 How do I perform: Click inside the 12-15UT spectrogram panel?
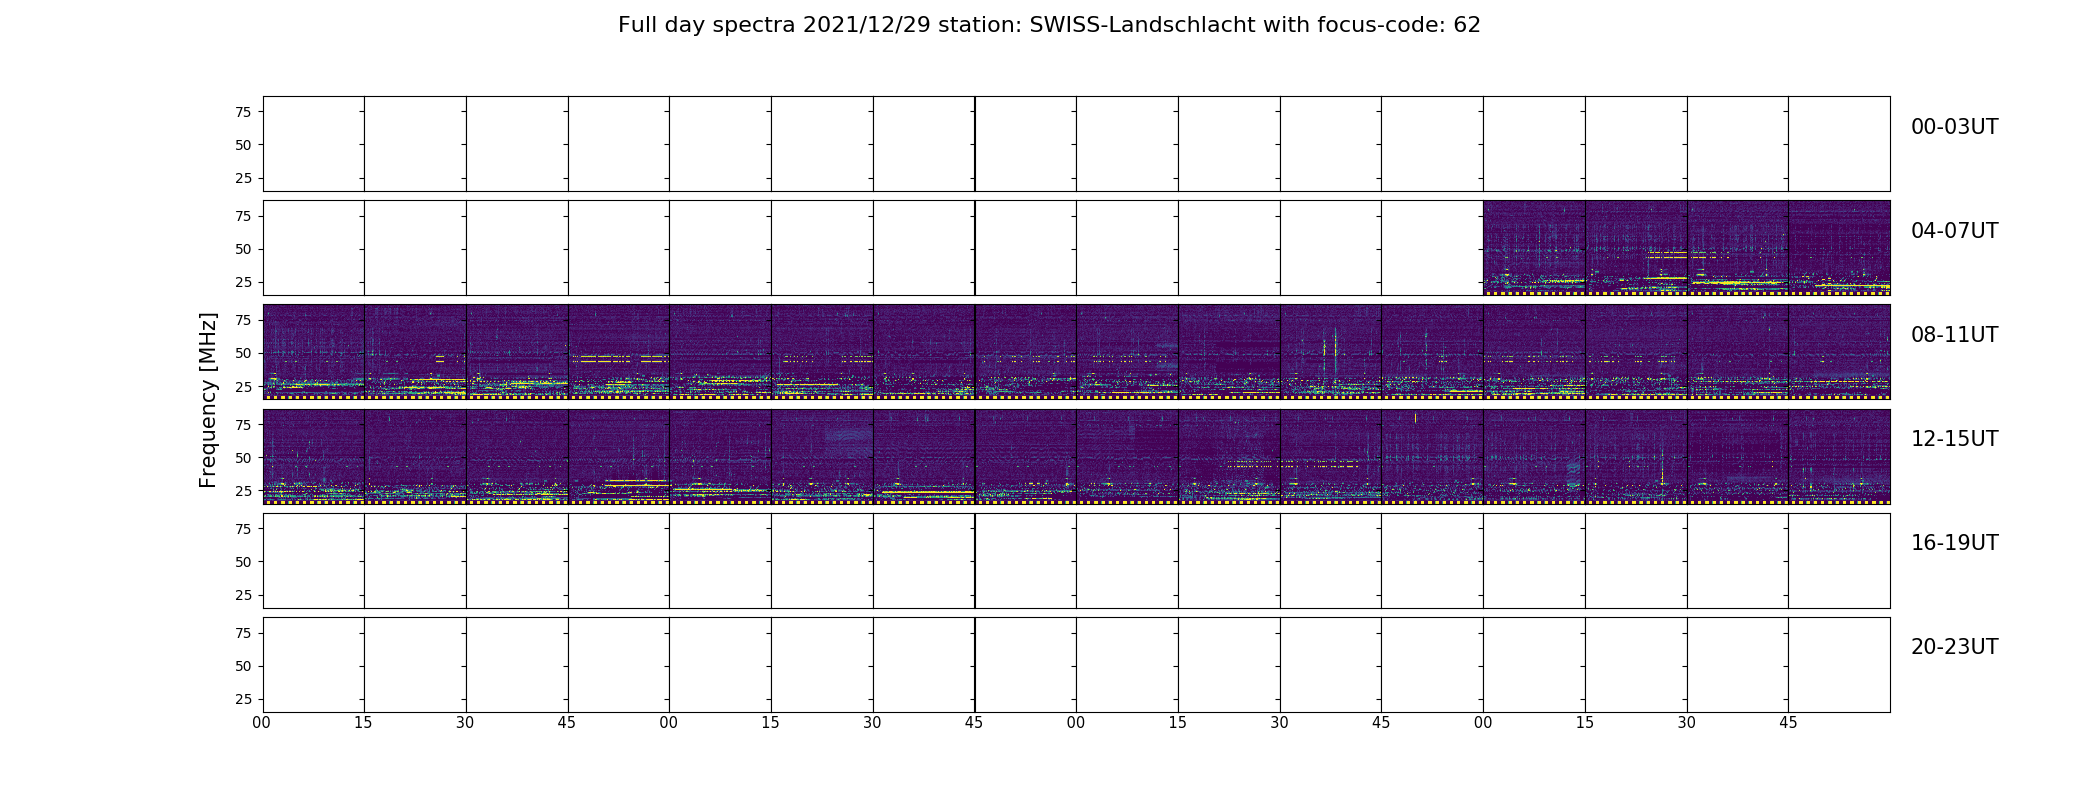pyautogui.click(x=1076, y=456)
